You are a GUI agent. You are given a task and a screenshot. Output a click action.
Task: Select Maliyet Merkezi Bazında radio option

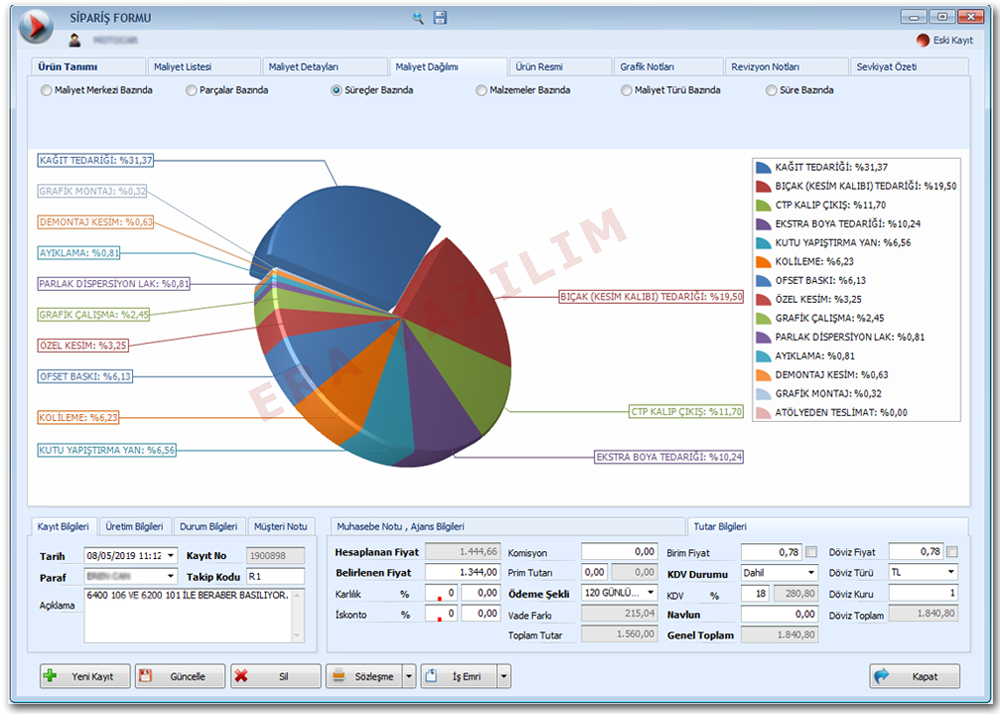pyautogui.click(x=46, y=90)
